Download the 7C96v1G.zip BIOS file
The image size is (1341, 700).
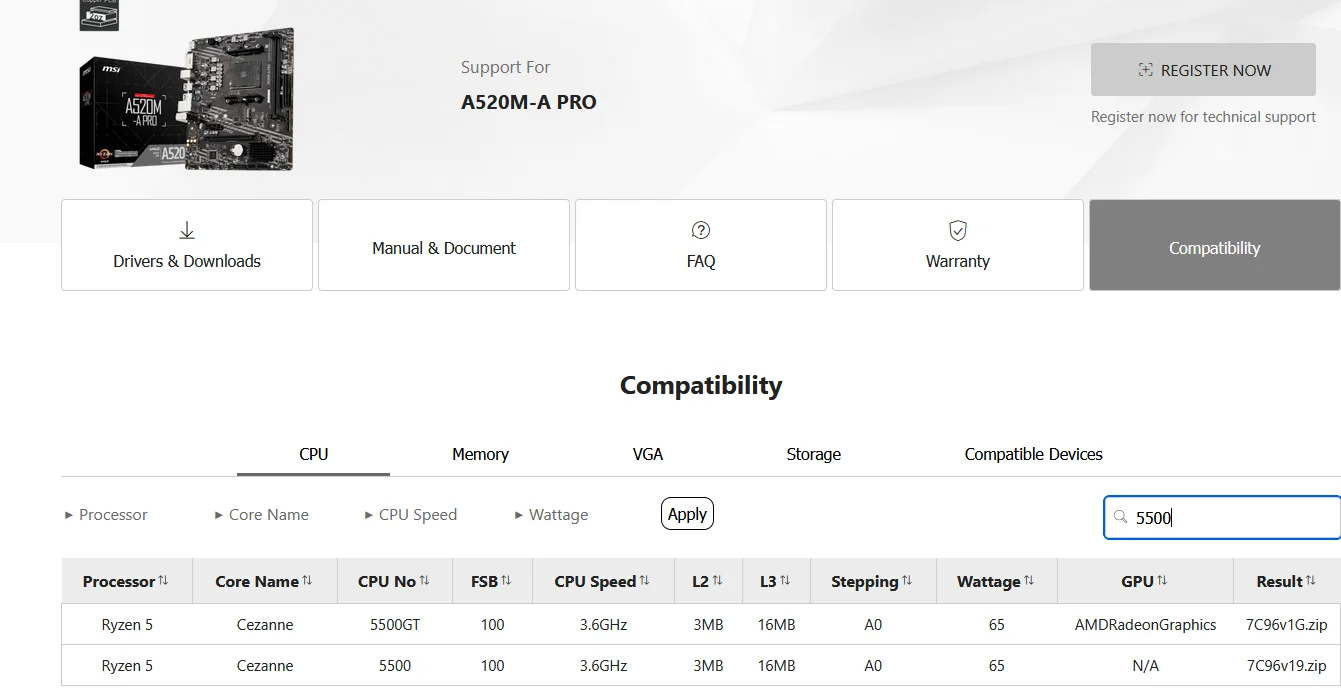[x=1286, y=625]
